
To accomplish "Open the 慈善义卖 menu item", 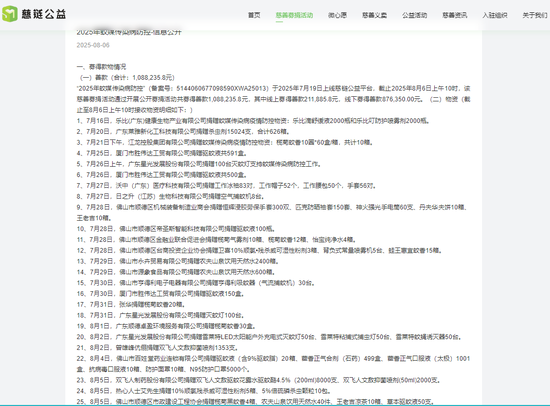I will coord(374,15).
